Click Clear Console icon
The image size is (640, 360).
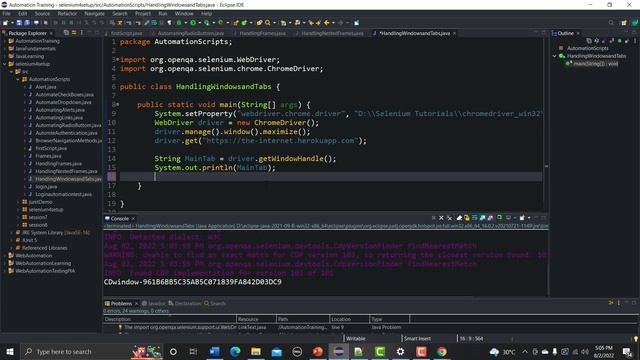459,218
